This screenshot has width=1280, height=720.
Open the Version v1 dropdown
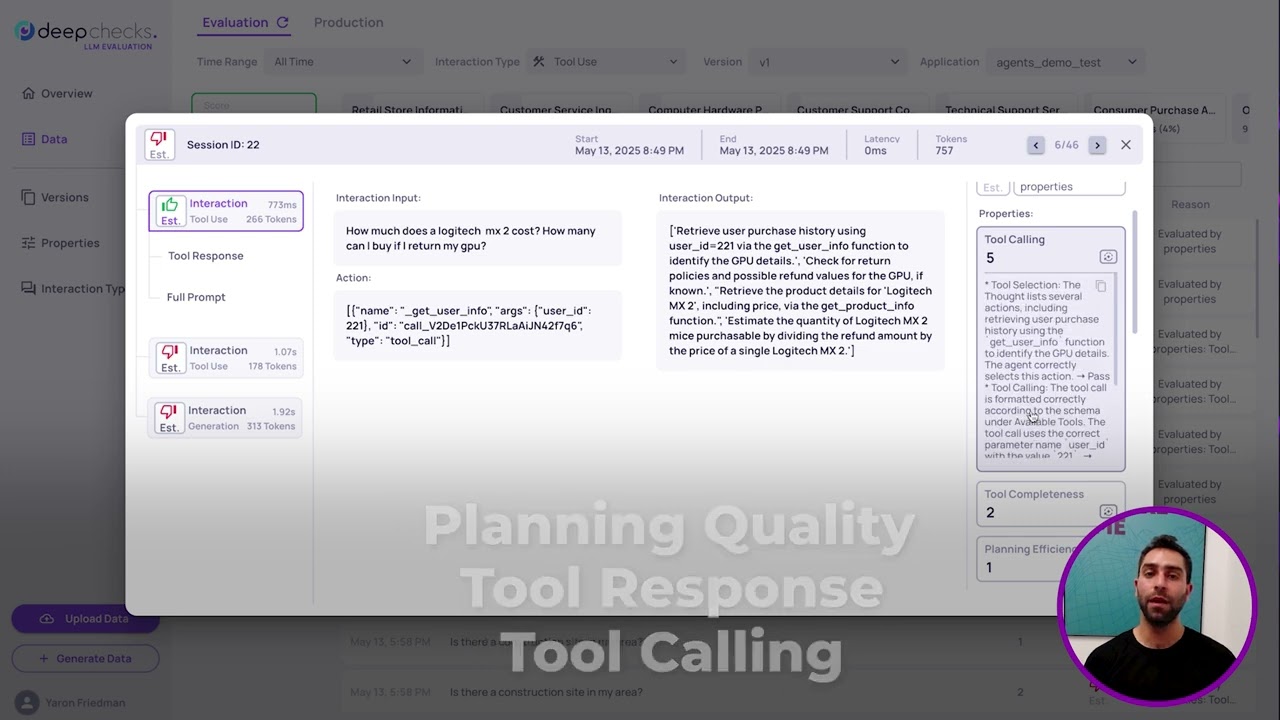pyautogui.click(x=828, y=62)
